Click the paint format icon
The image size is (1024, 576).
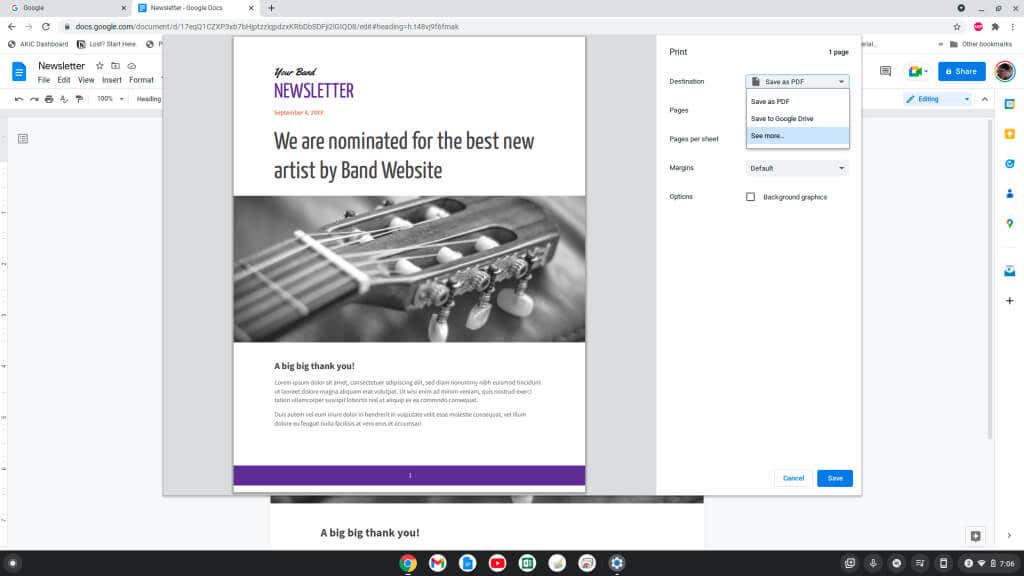[79, 99]
